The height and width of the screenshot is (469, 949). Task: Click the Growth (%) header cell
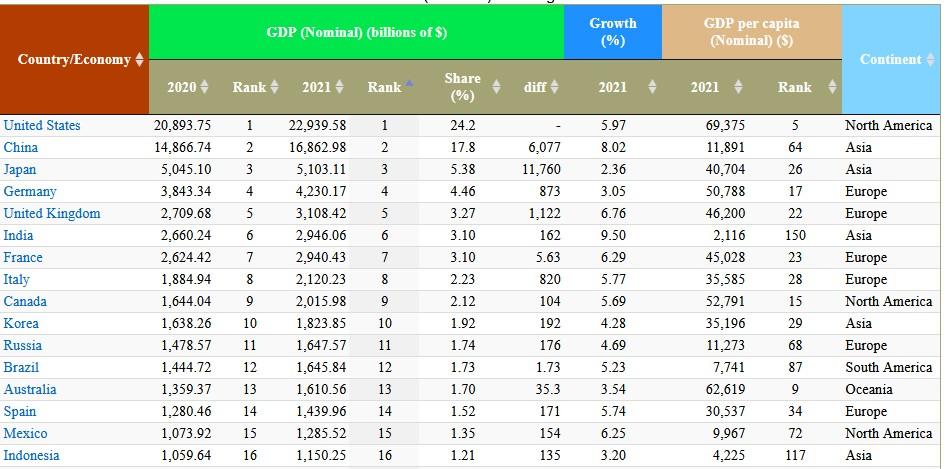(613, 32)
